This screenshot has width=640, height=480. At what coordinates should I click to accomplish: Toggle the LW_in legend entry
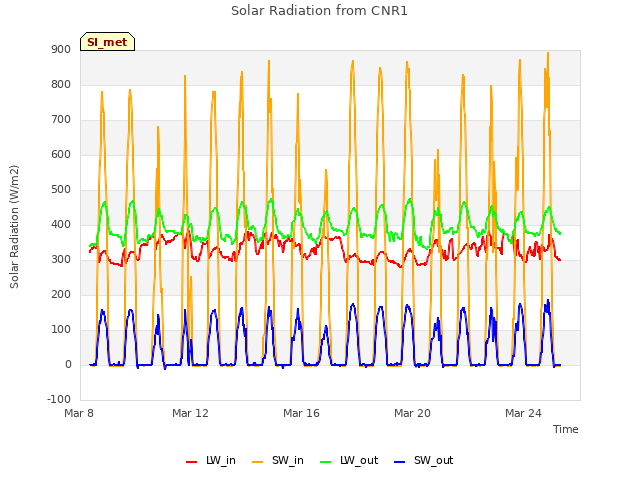pyautogui.click(x=211, y=460)
